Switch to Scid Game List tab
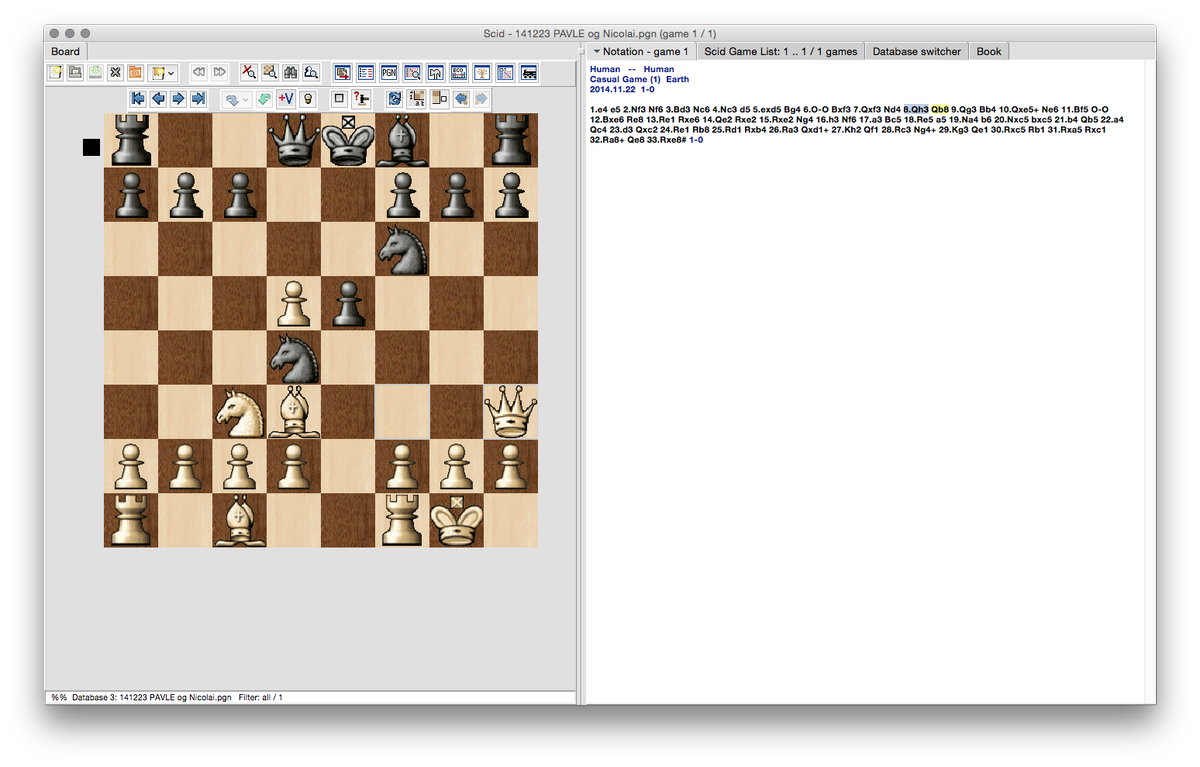Viewport: 1200px width, 767px height. click(781, 51)
